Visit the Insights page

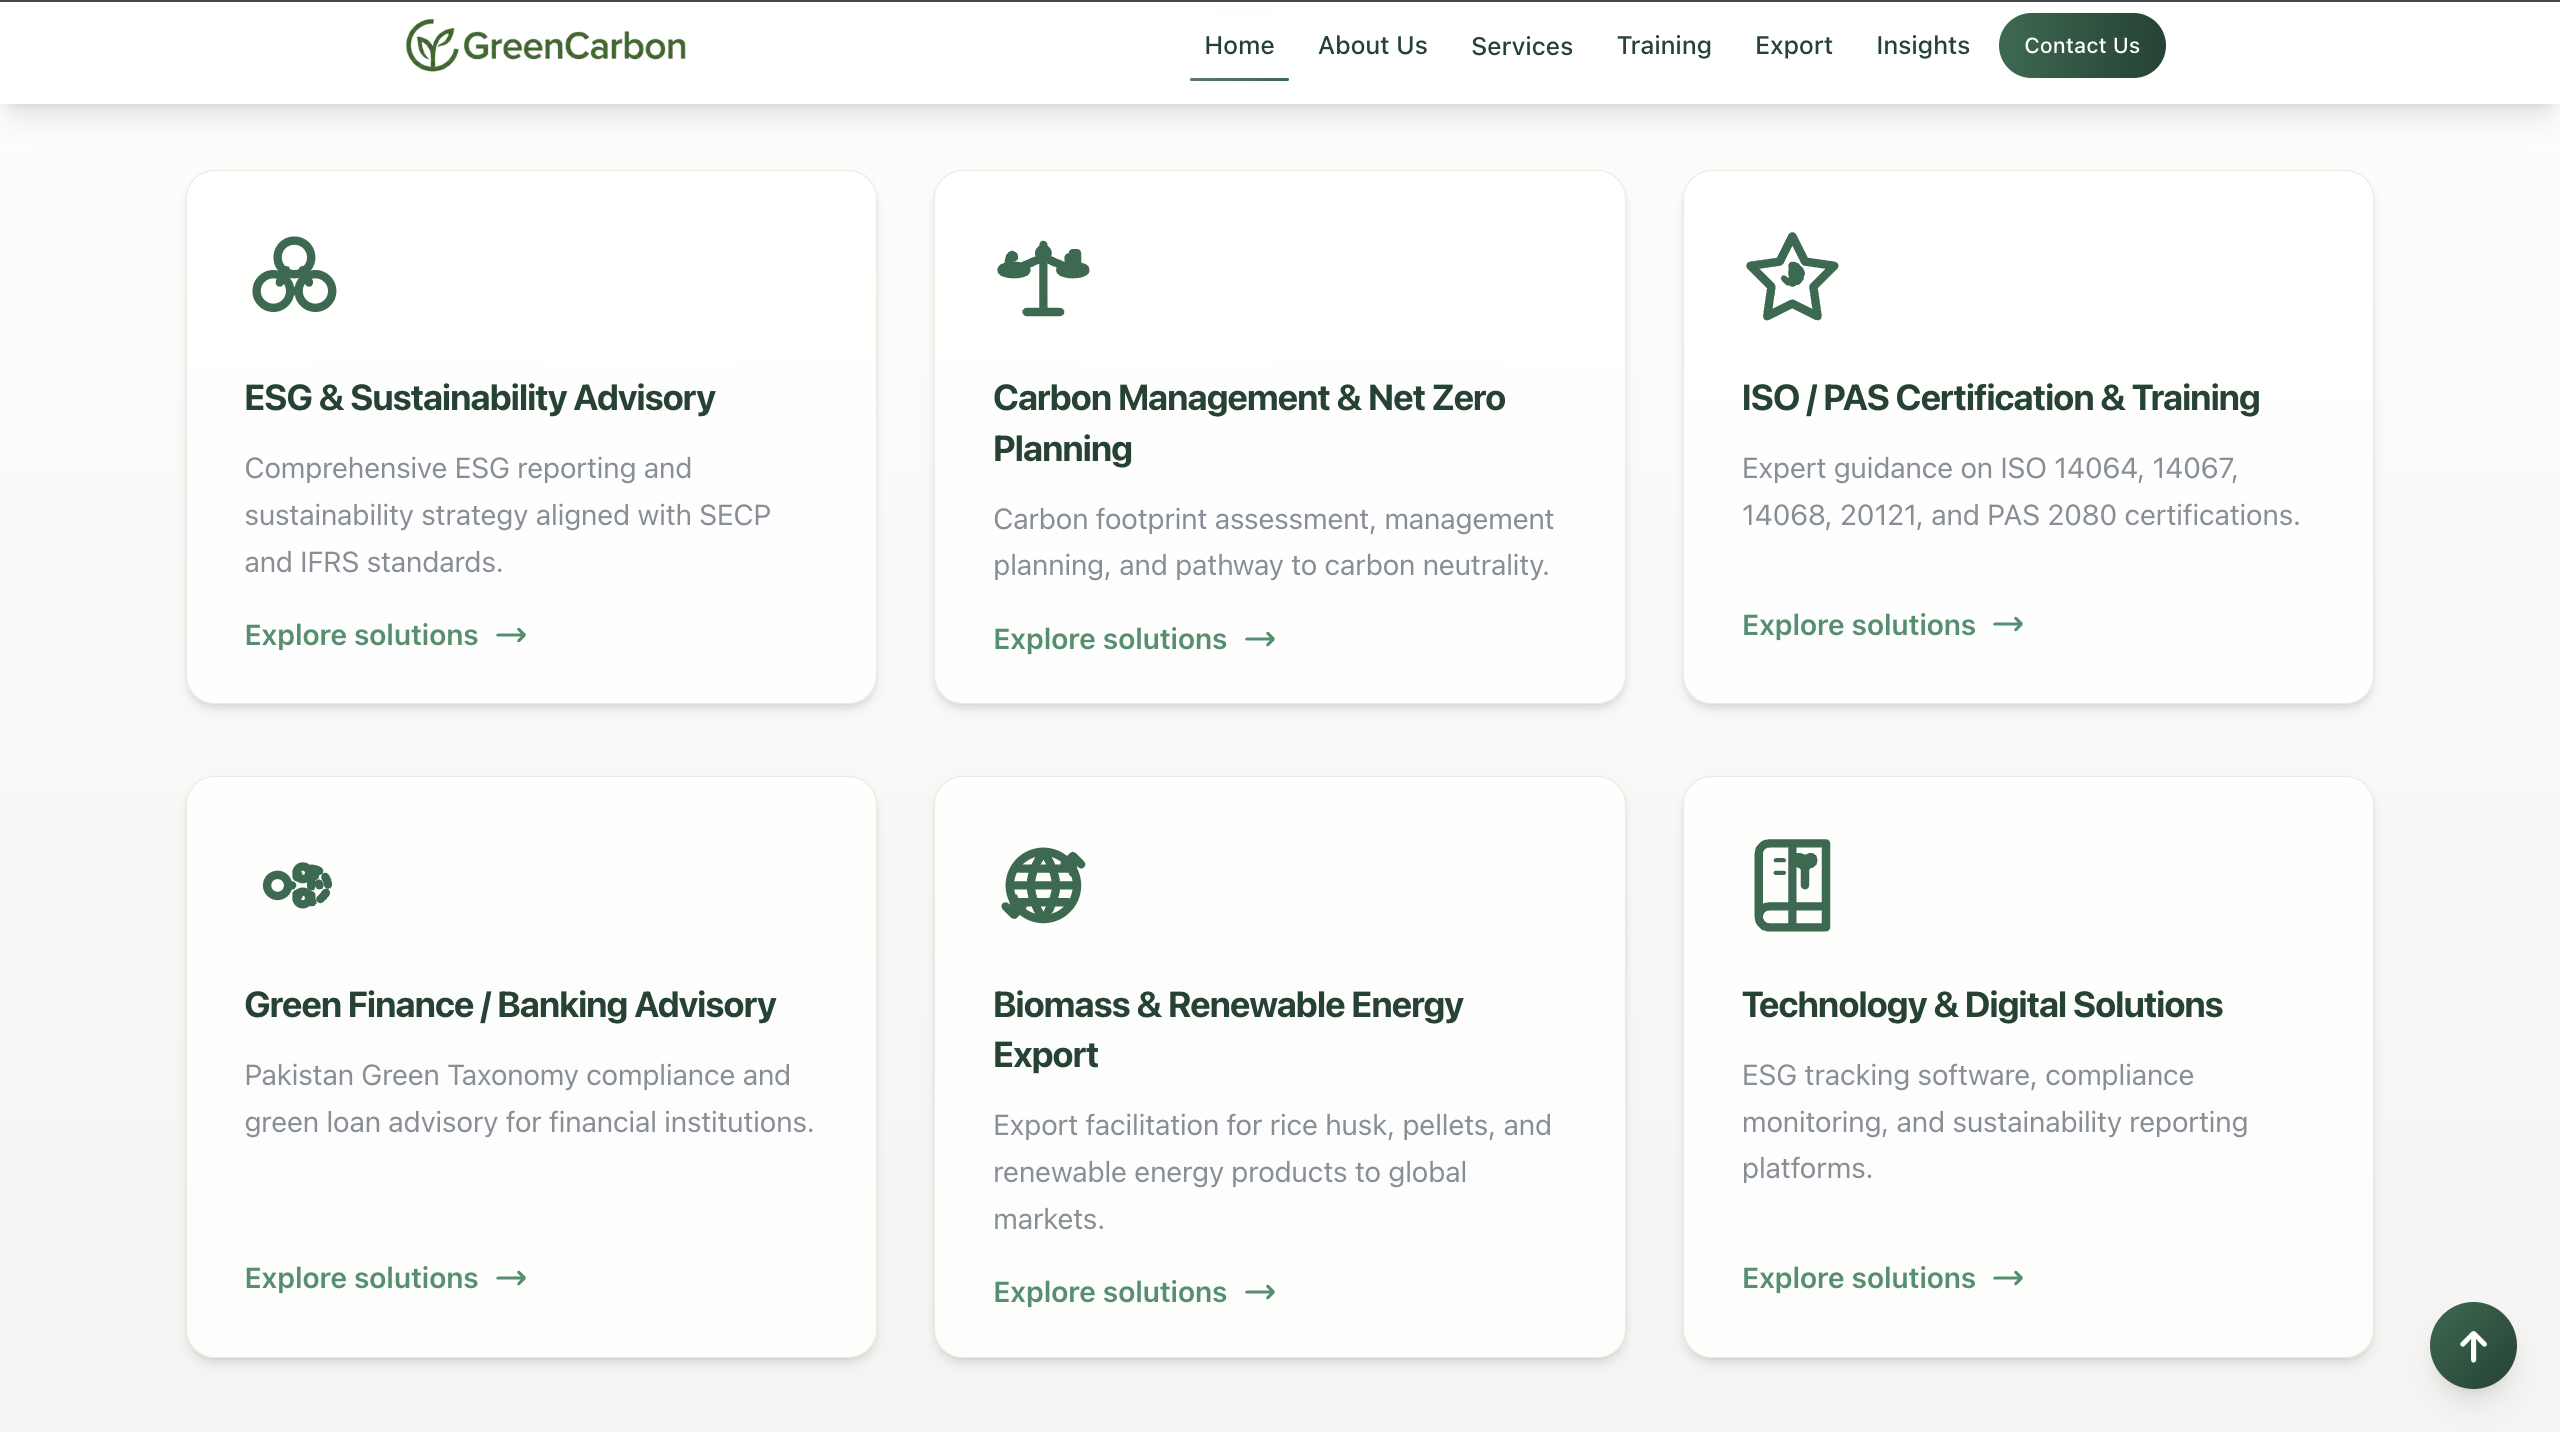tap(1922, 46)
